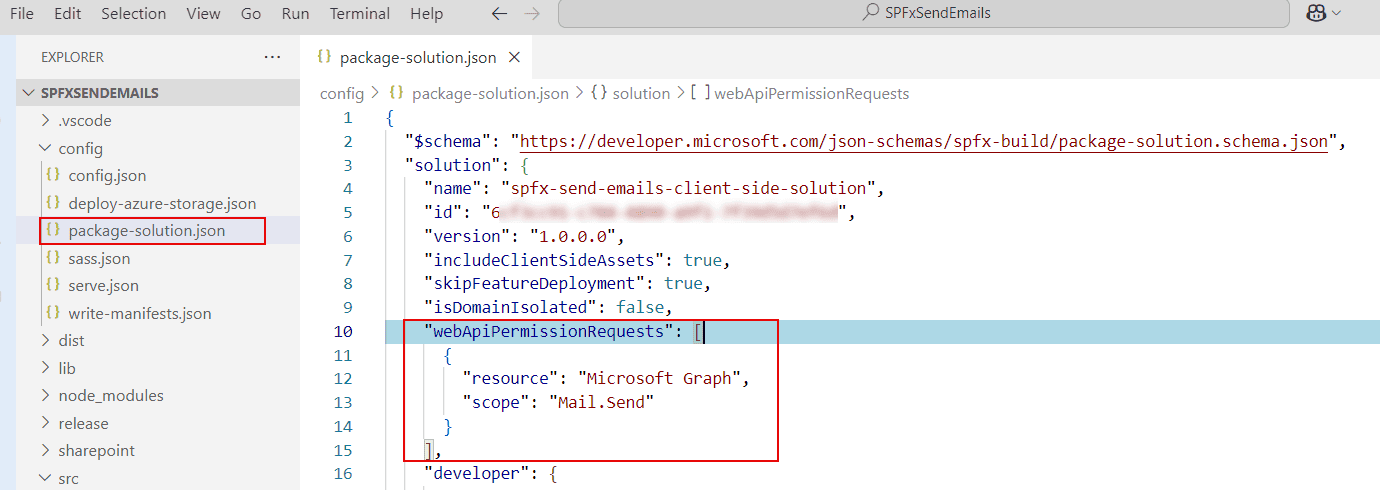Screen dimensions: 1380x490
Task: Open the Run menu
Action: [295, 14]
